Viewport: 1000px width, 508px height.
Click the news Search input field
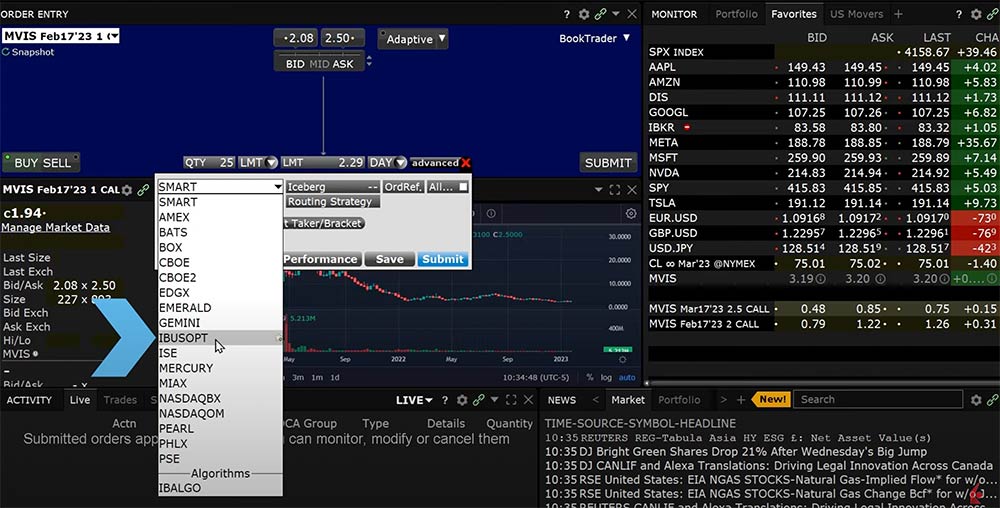878,400
